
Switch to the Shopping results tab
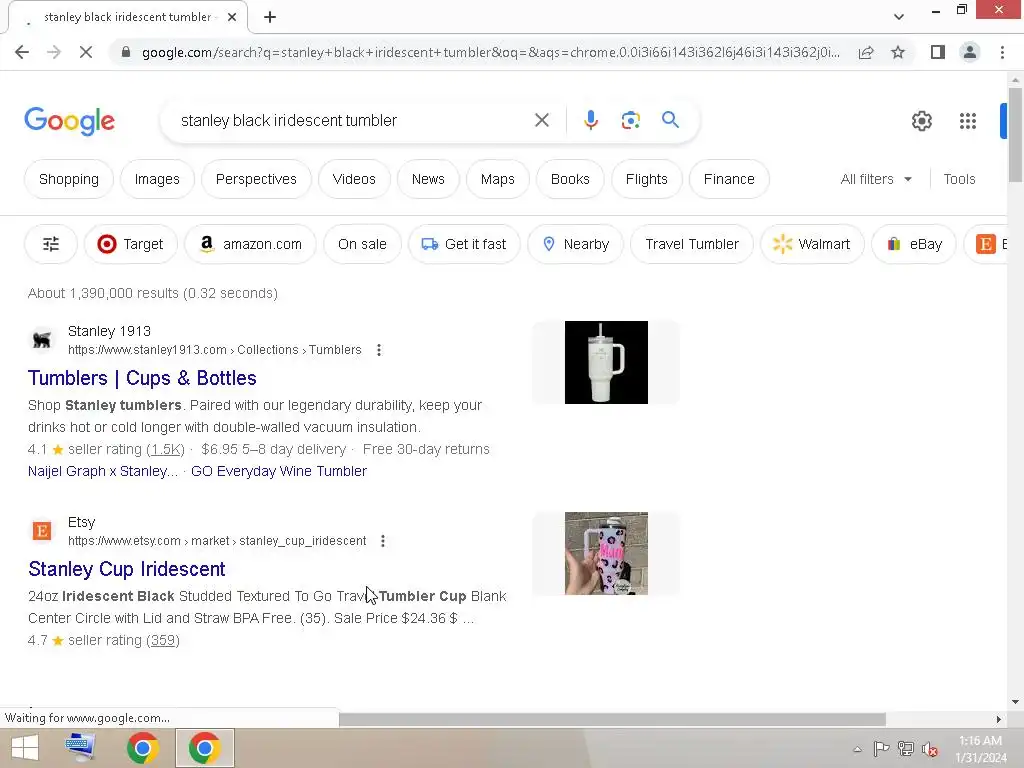(69, 179)
